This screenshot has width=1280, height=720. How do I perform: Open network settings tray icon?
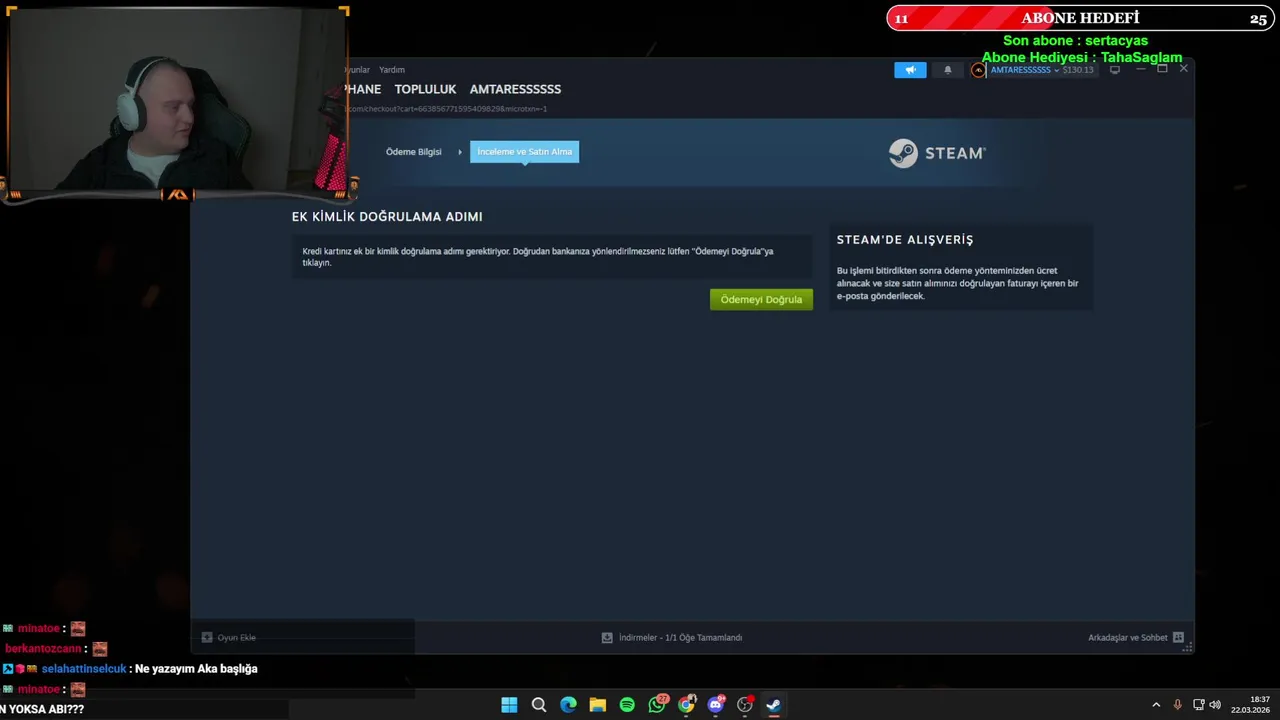coord(1198,705)
